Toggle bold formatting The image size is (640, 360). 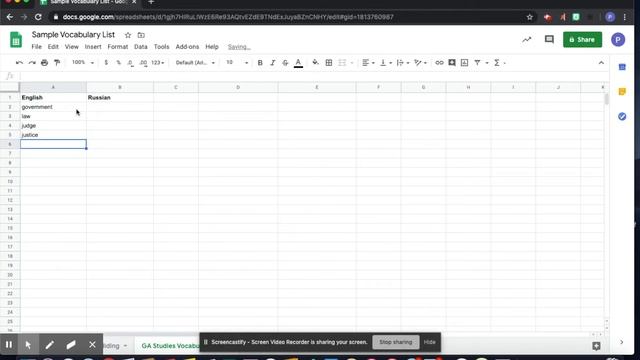260,63
